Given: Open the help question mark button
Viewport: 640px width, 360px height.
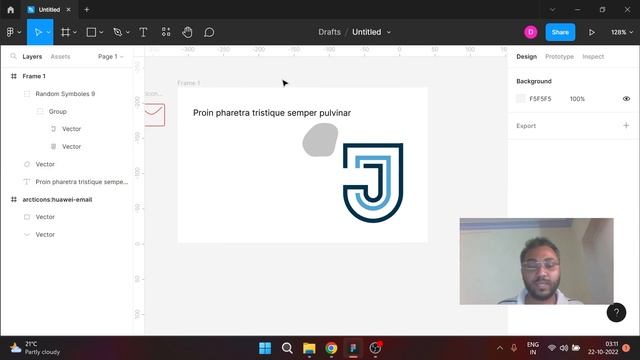Looking at the screenshot, I should coord(616,312).
